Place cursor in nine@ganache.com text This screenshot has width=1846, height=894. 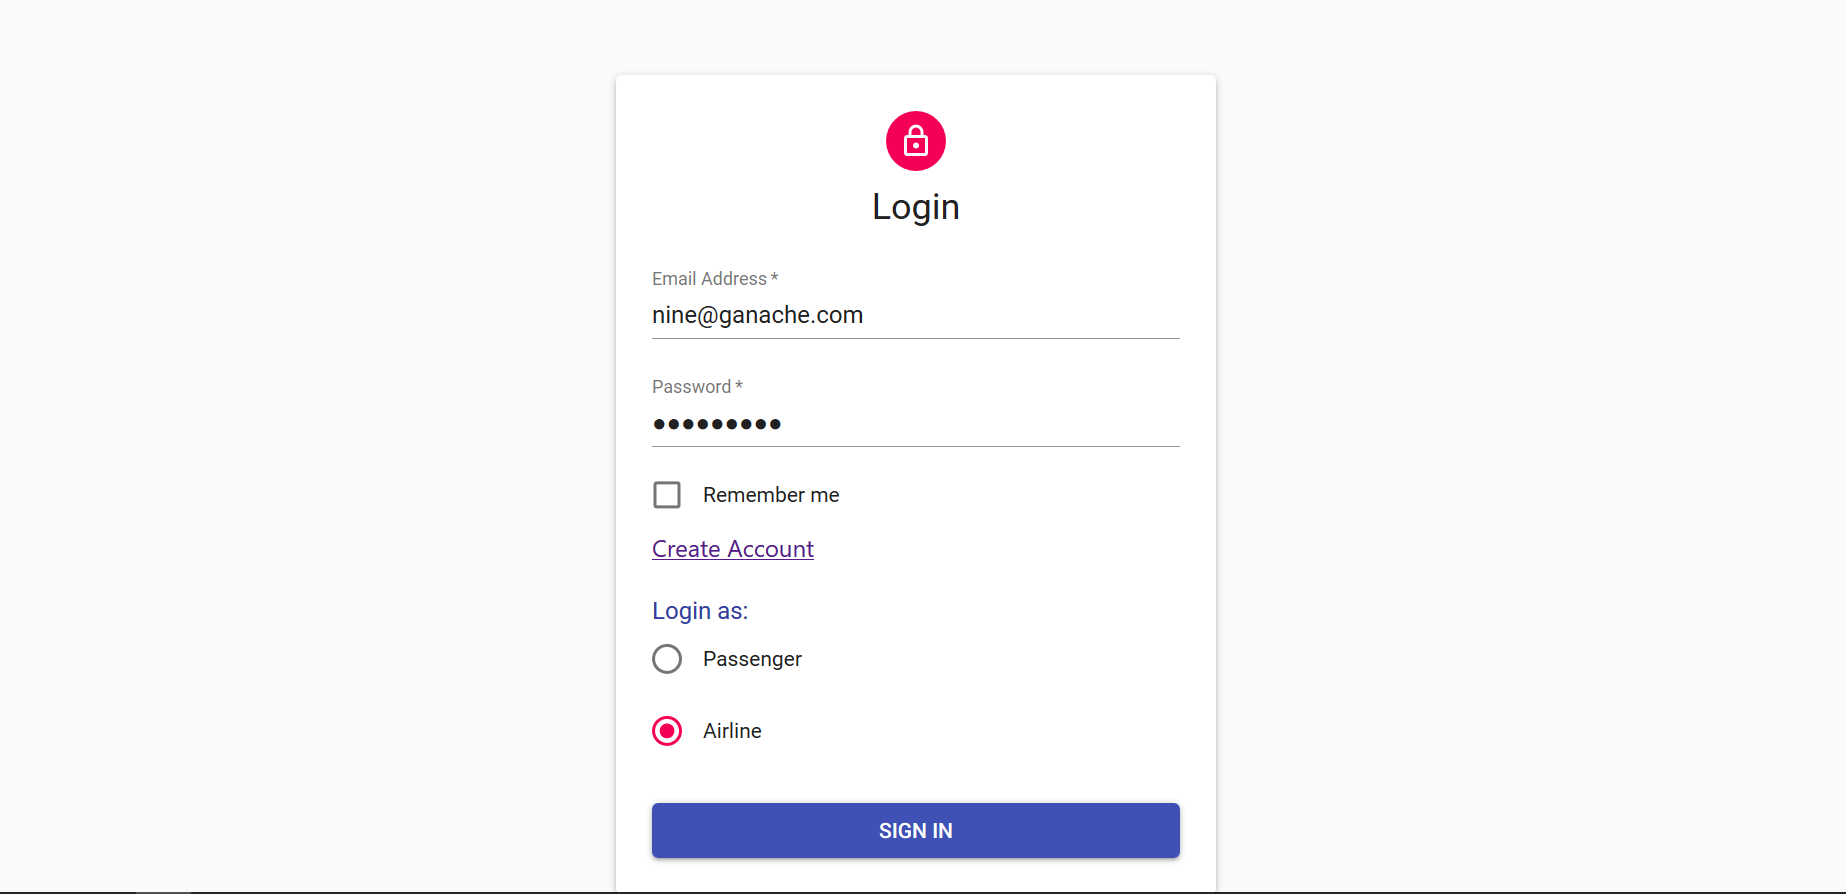[757, 315]
